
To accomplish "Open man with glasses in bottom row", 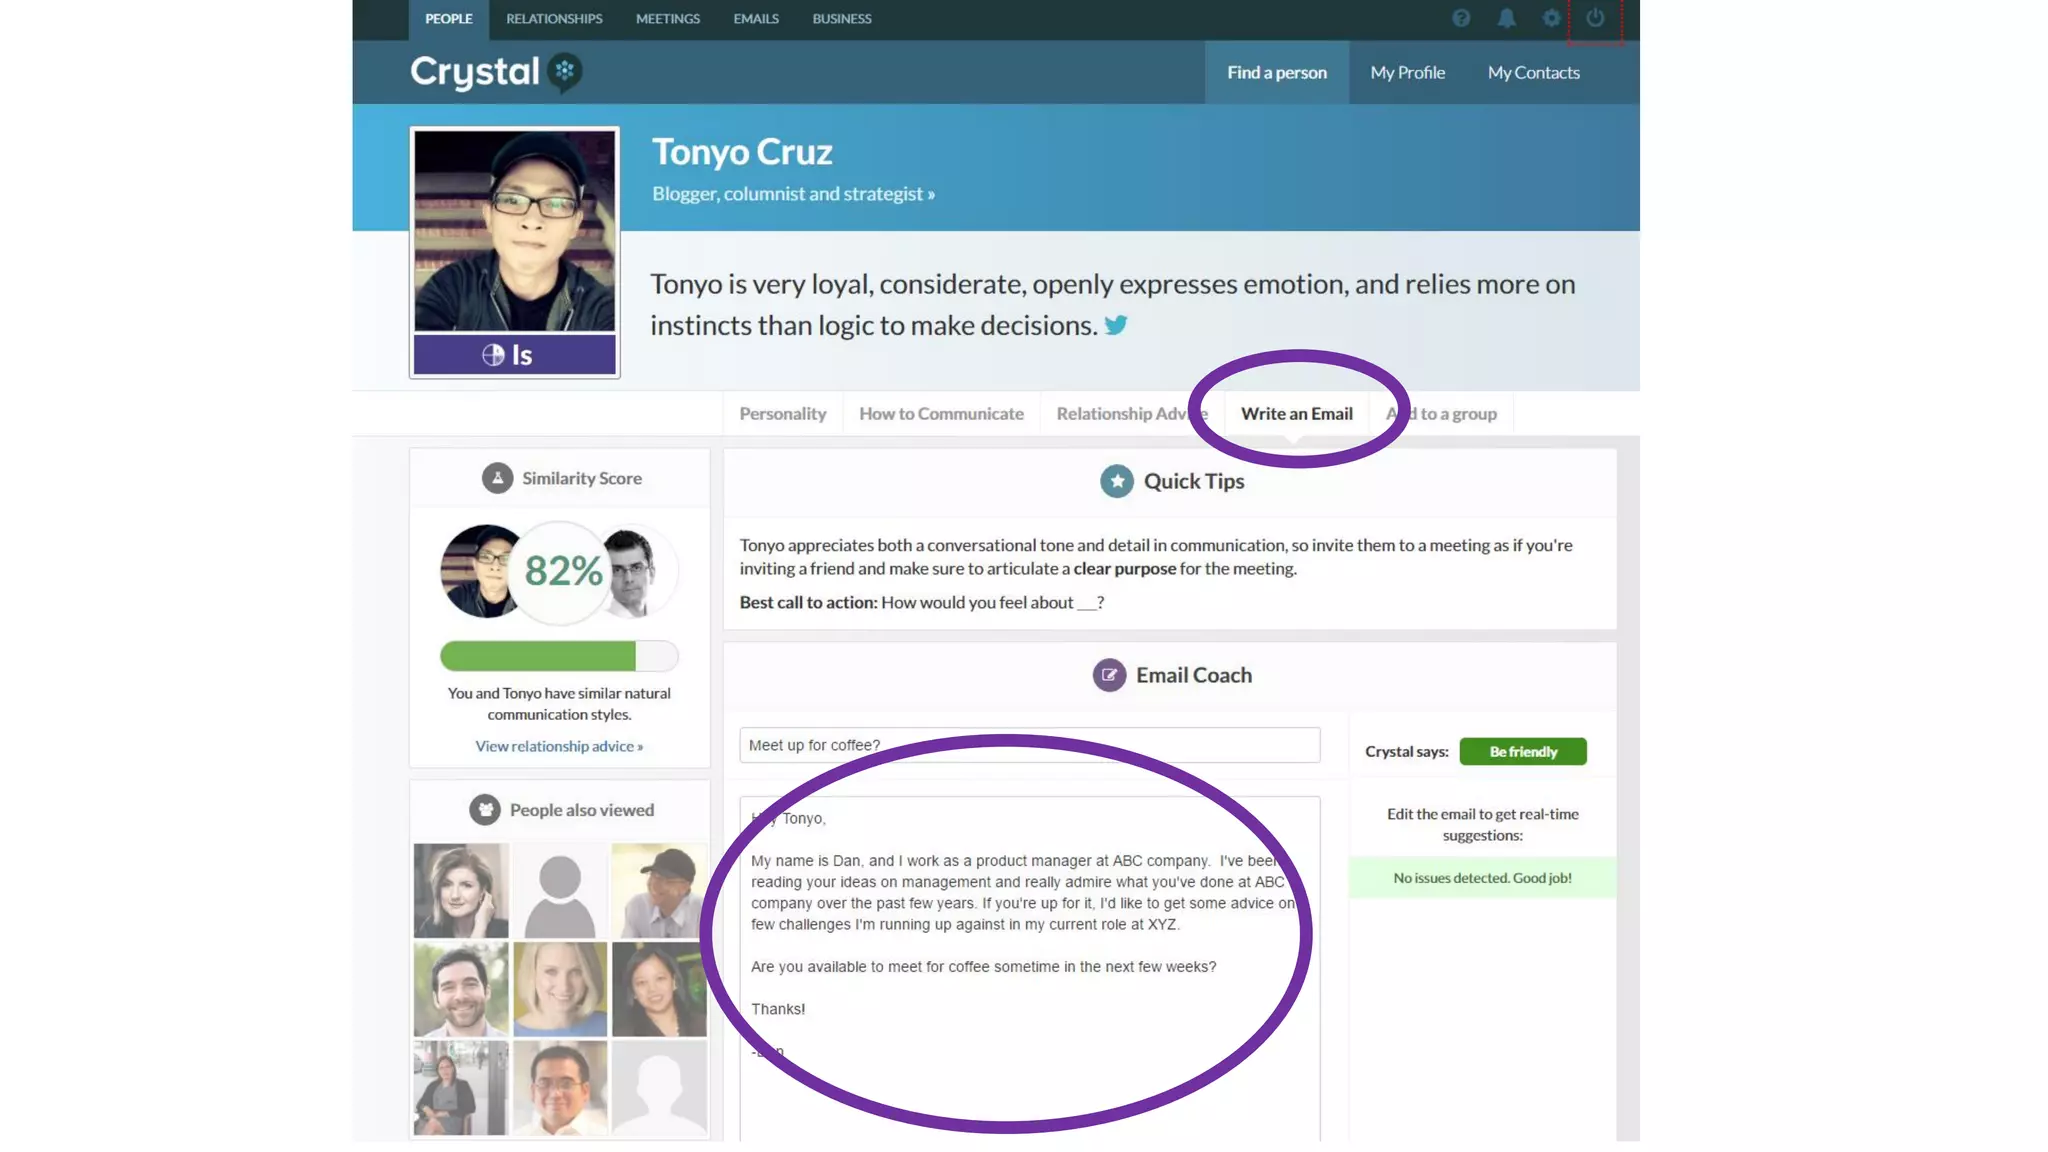I will point(560,1088).
